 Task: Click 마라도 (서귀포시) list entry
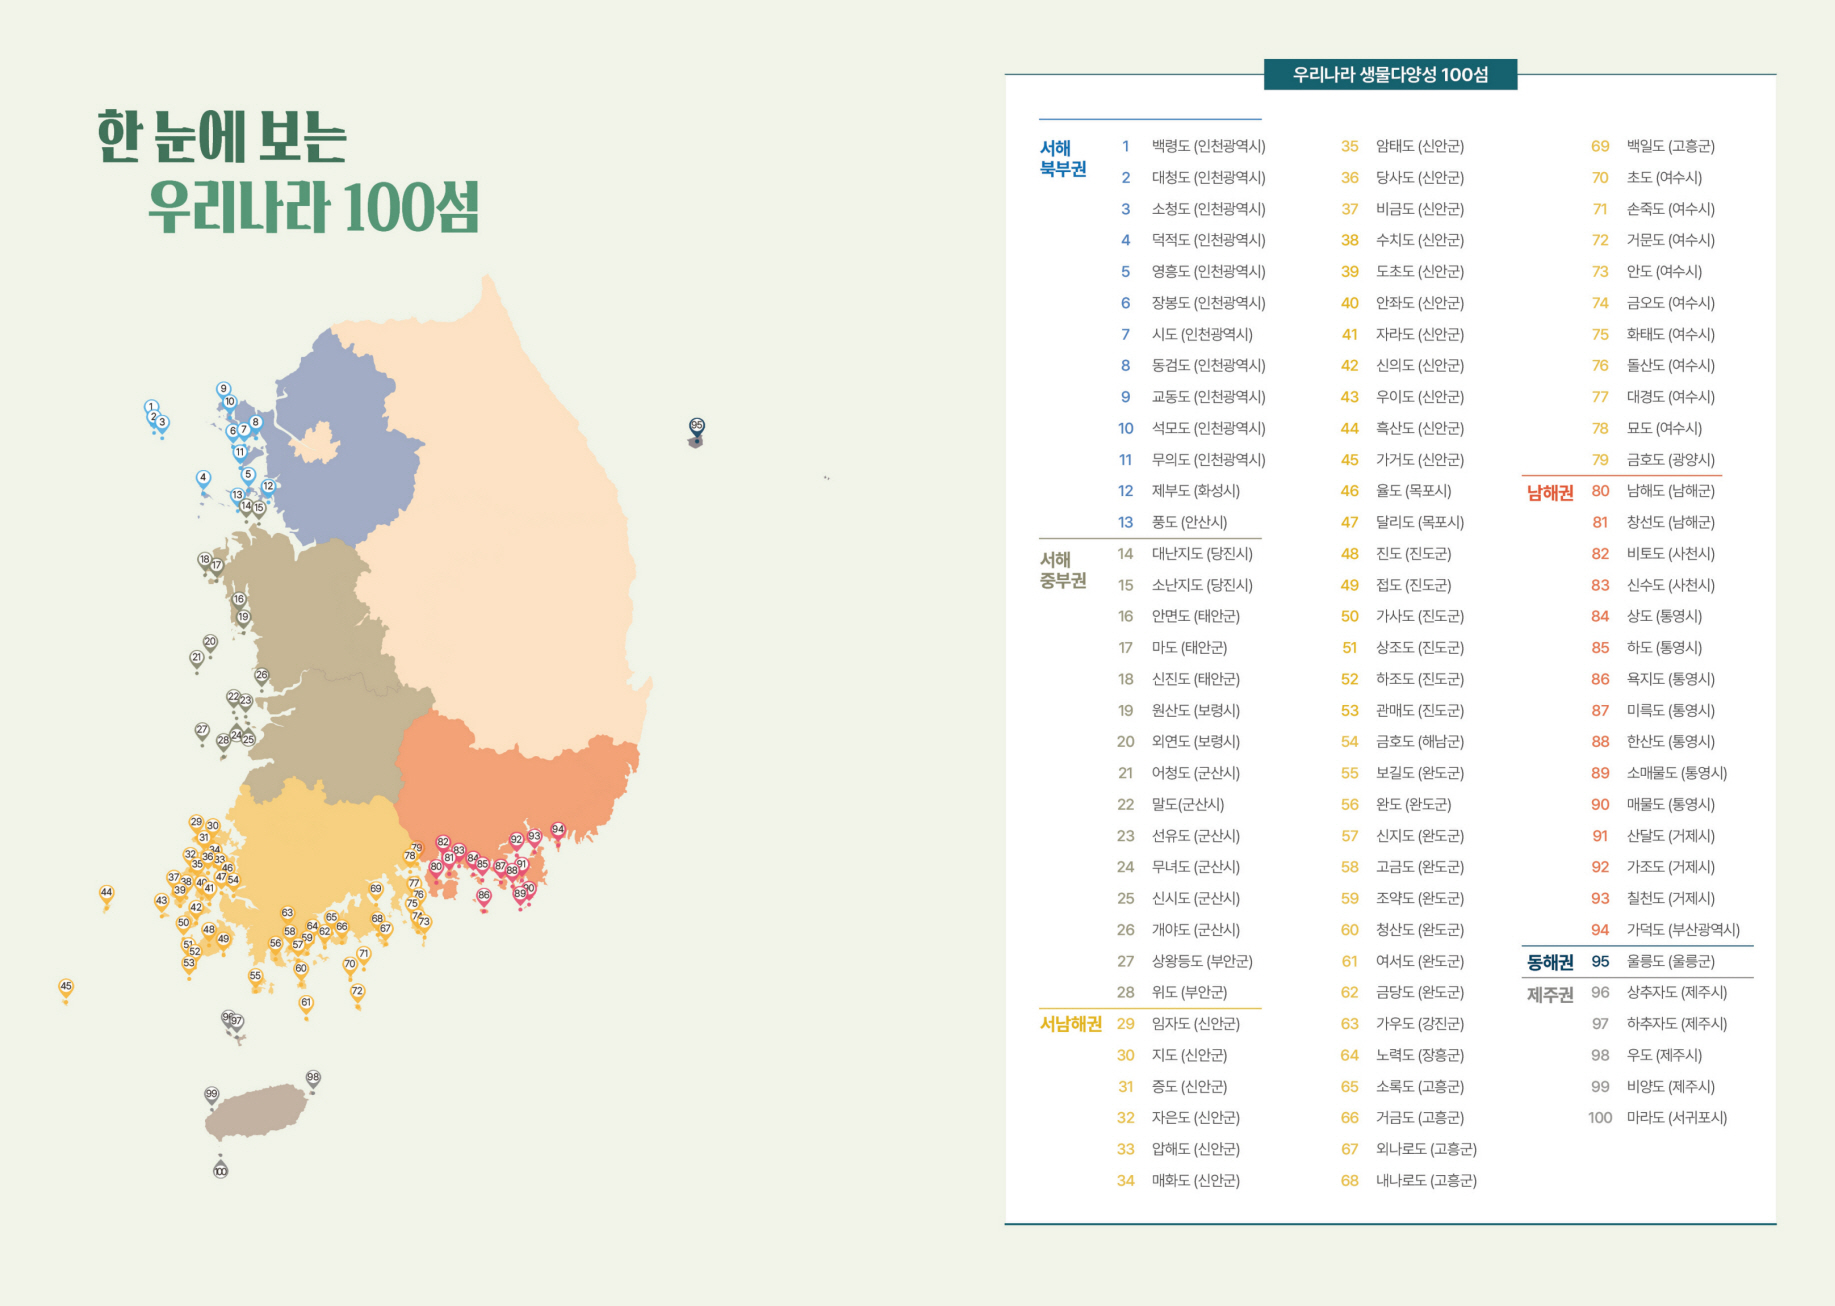tap(1676, 1118)
